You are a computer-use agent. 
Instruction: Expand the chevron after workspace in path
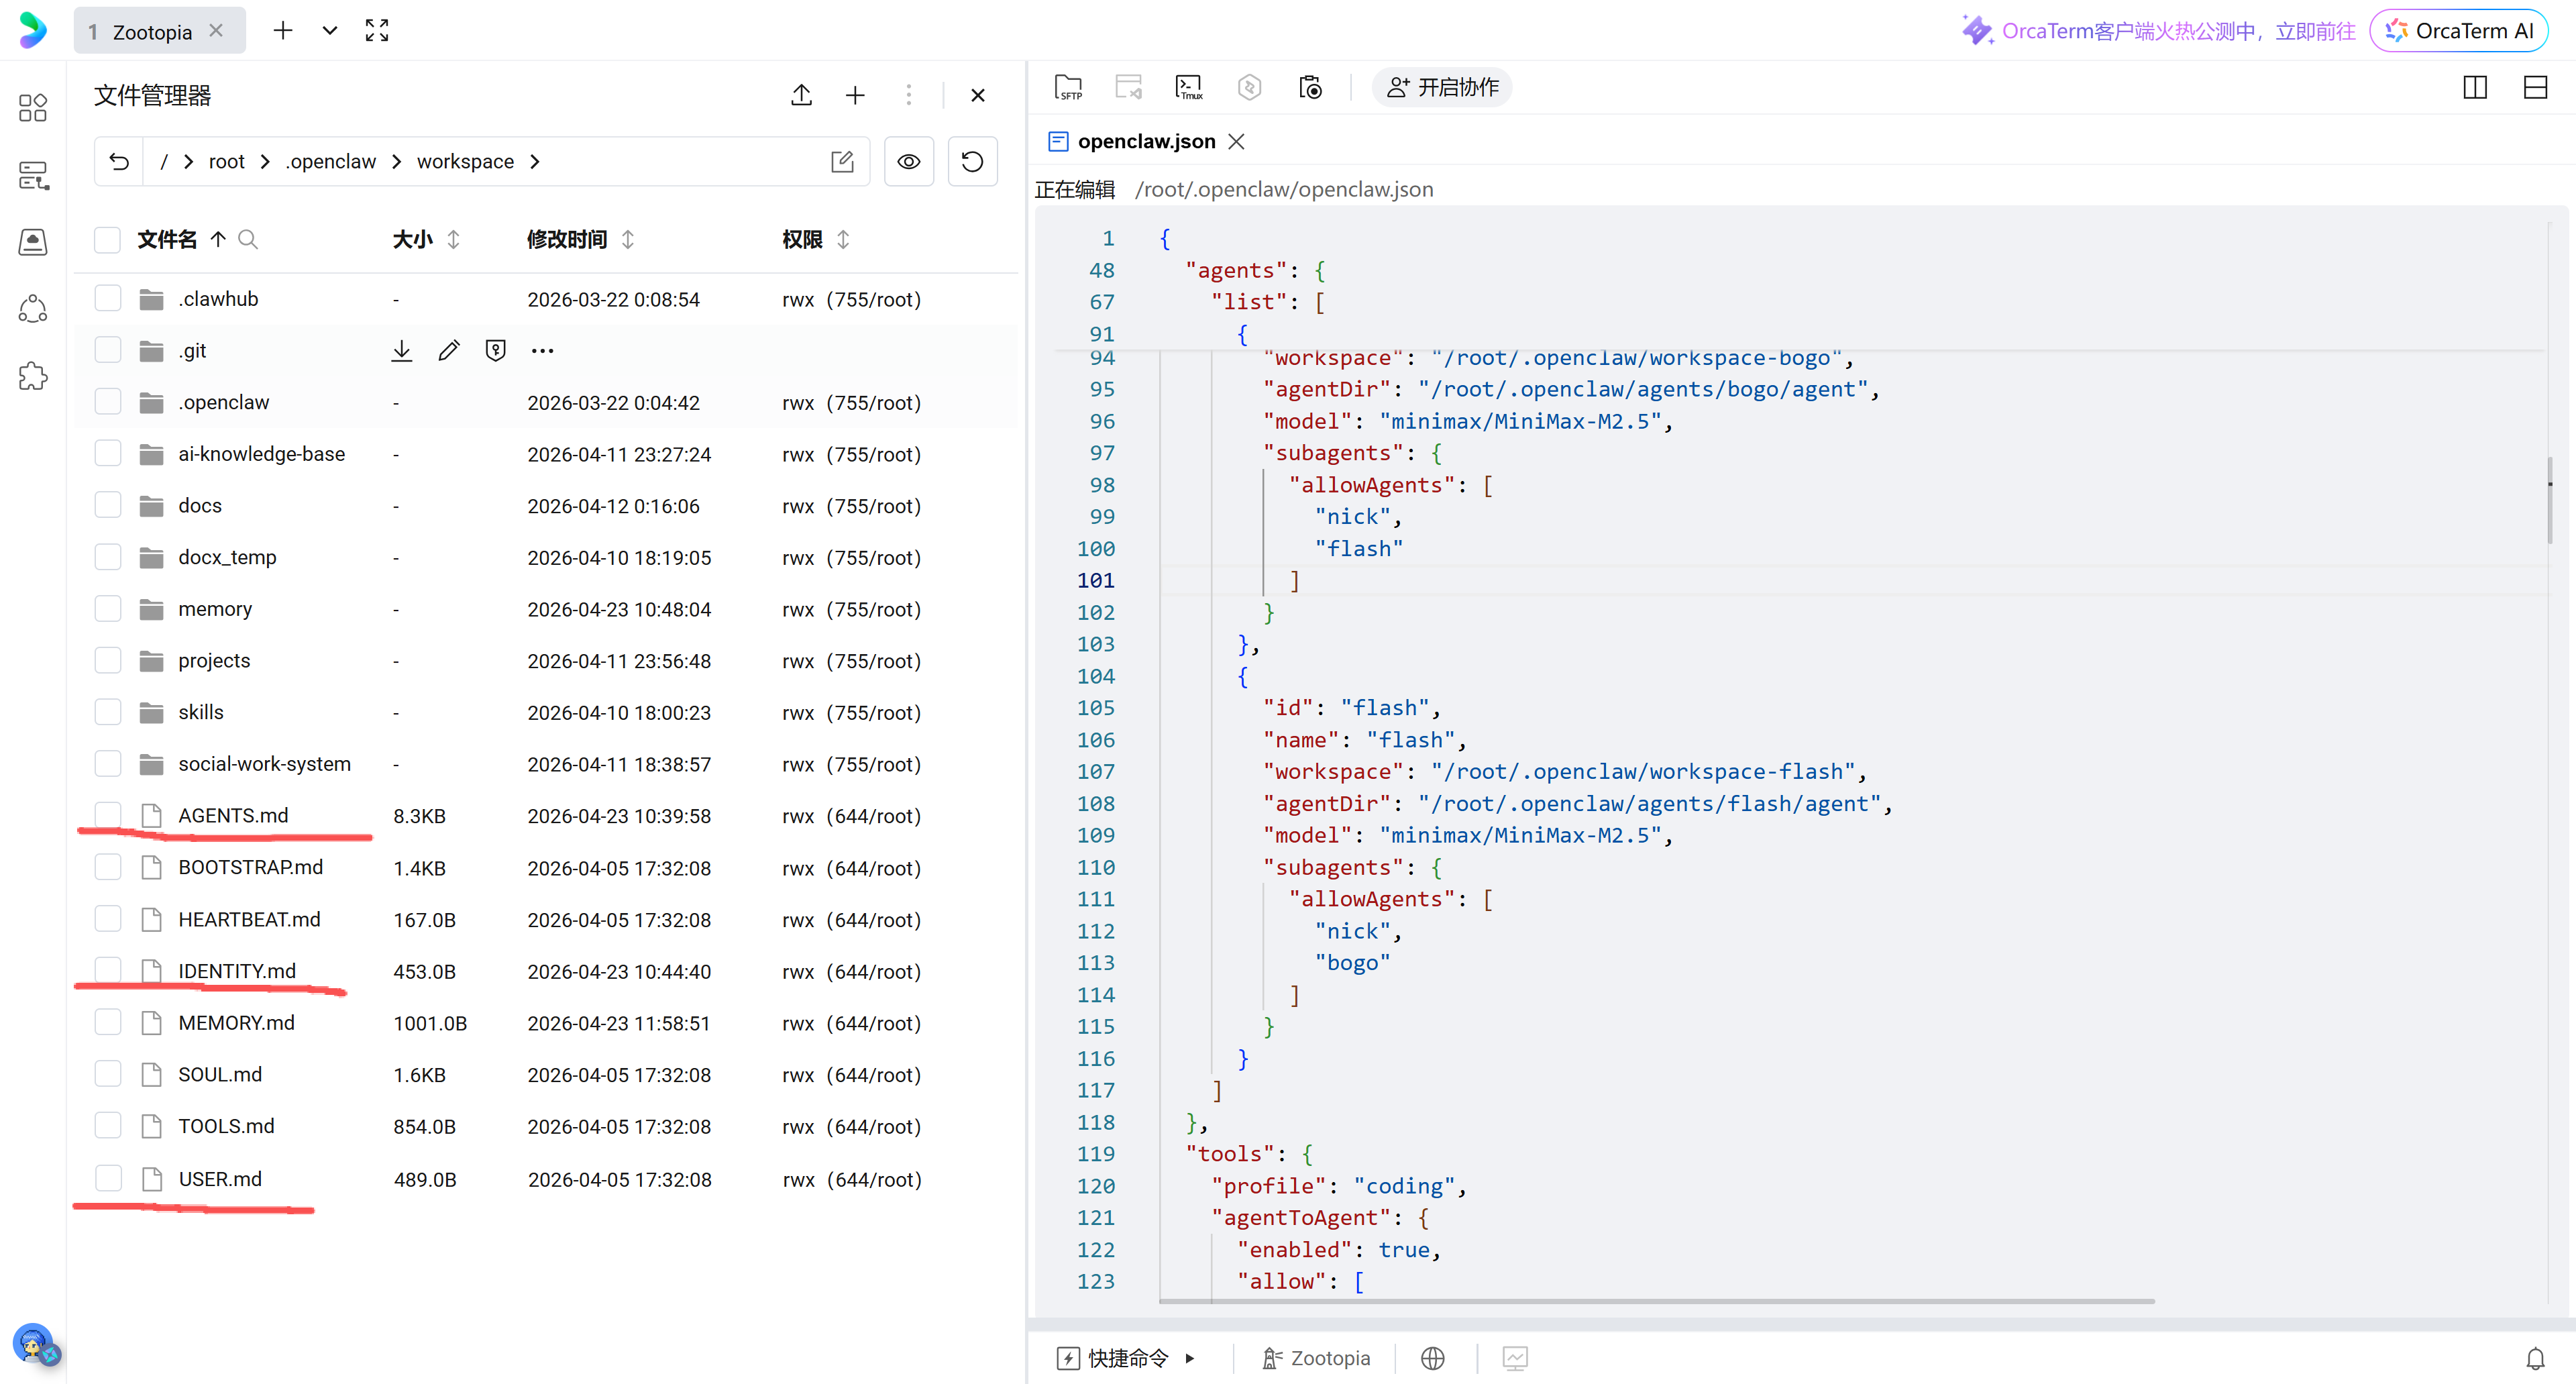click(535, 161)
